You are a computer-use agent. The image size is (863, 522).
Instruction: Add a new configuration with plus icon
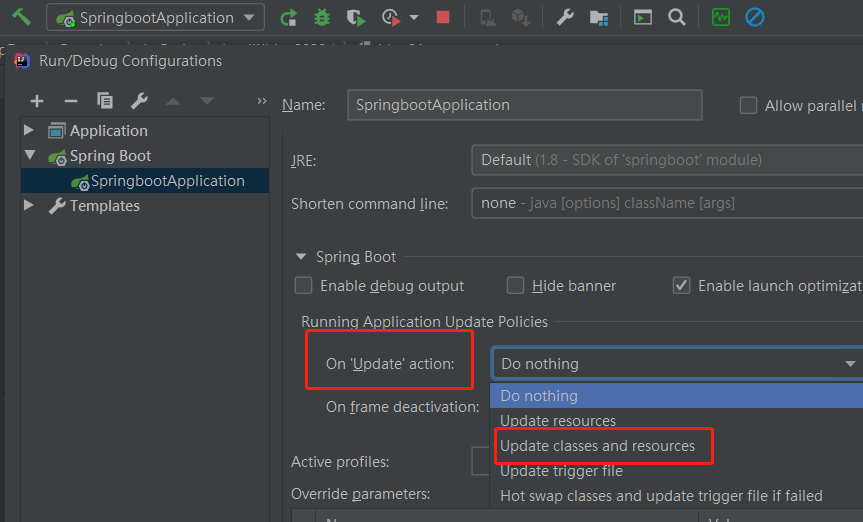click(37, 101)
